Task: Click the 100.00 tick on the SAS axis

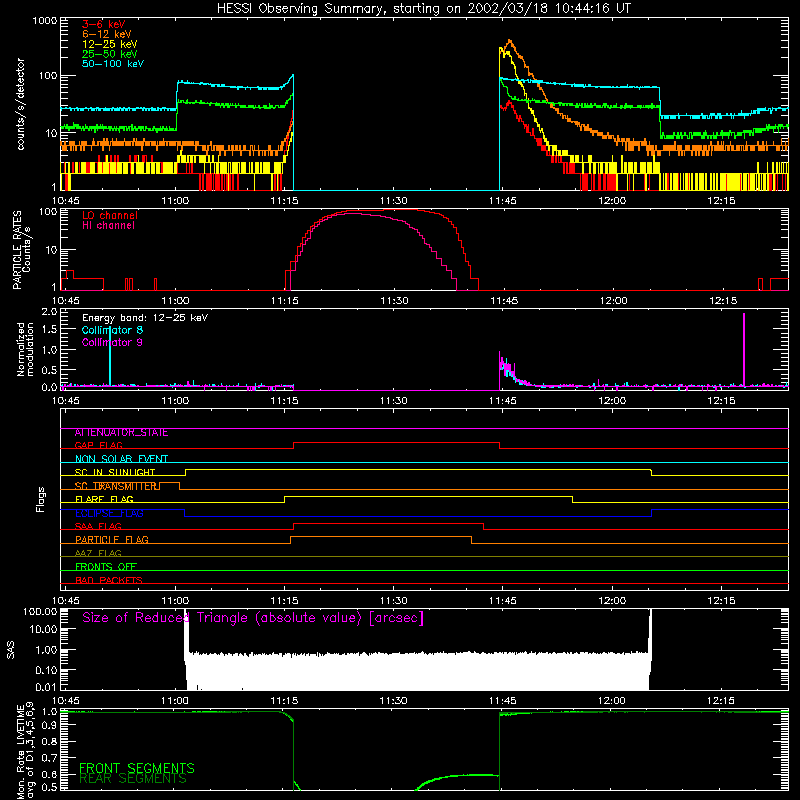Action: [x=40, y=611]
